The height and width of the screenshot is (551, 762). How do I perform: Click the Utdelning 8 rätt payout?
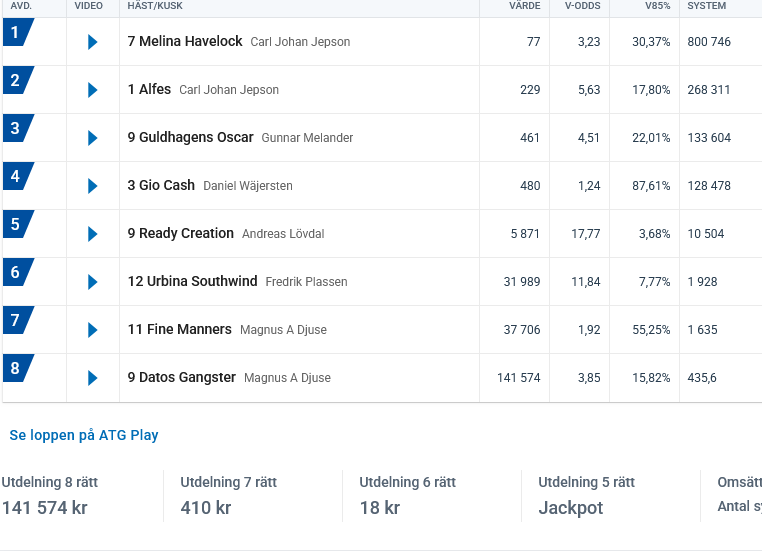coord(45,507)
